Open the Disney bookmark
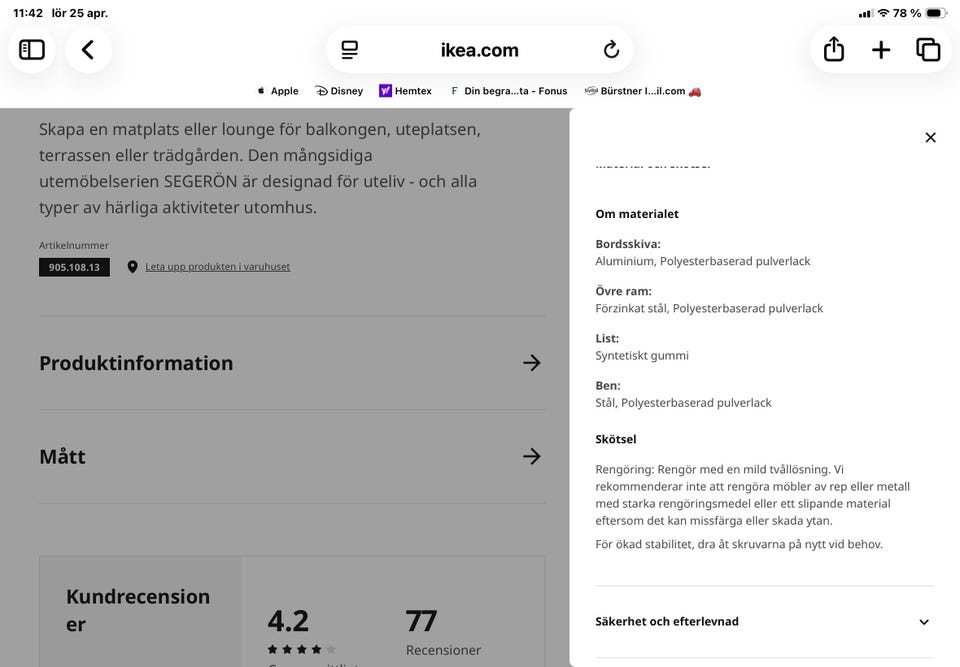 click(339, 91)
